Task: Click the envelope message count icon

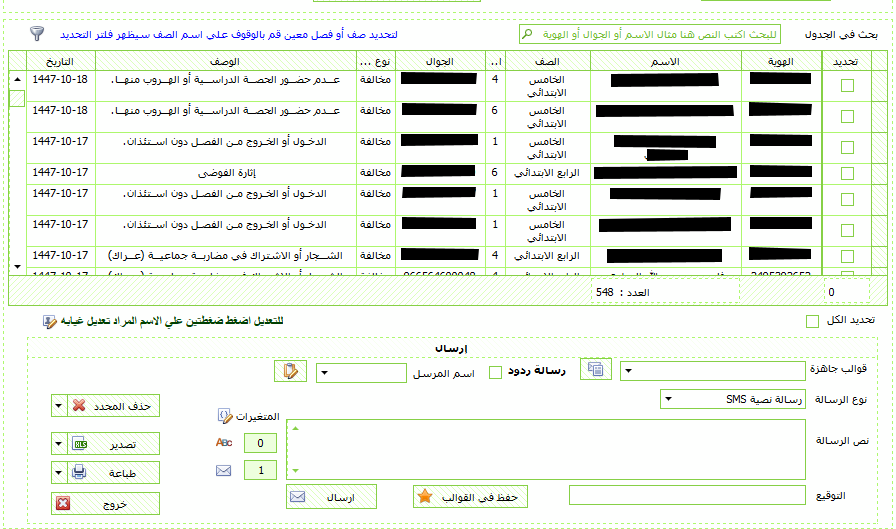Action: point(223,470)
